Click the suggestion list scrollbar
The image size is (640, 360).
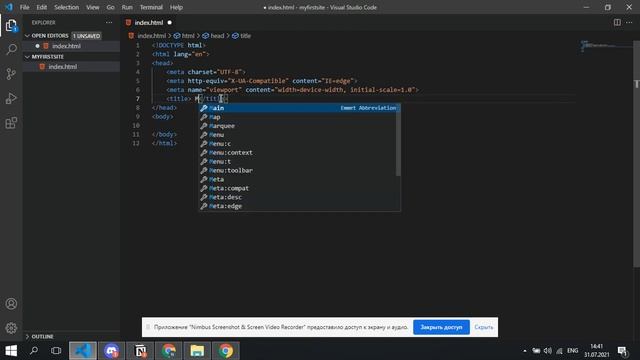[x=398, y=140]
